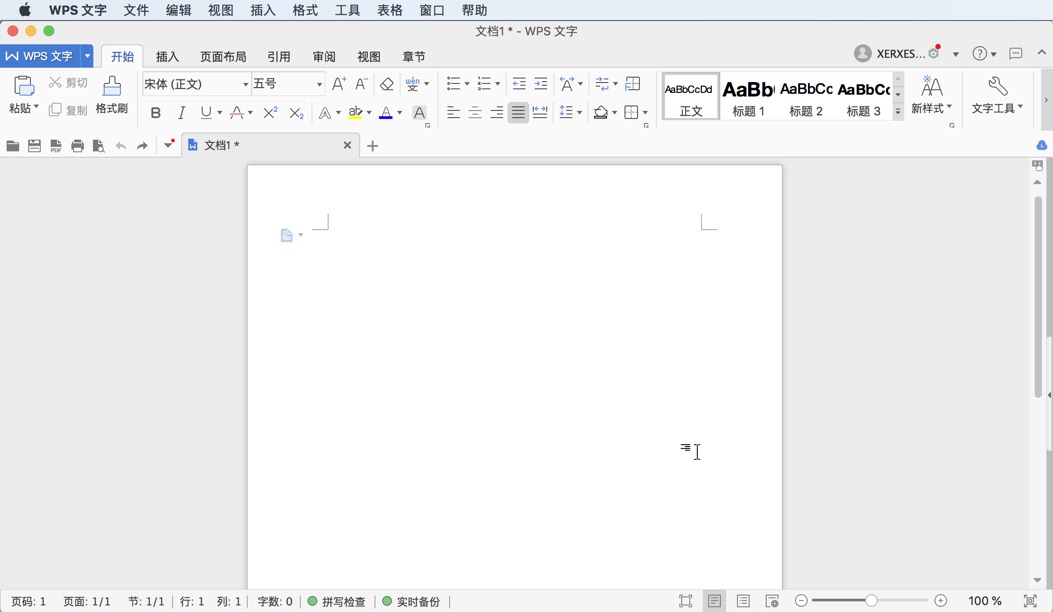This screenshot has height=612, width=1053.
Task: Toggle bold formatting
Action: pyautogui.click(x=155, y=112)
